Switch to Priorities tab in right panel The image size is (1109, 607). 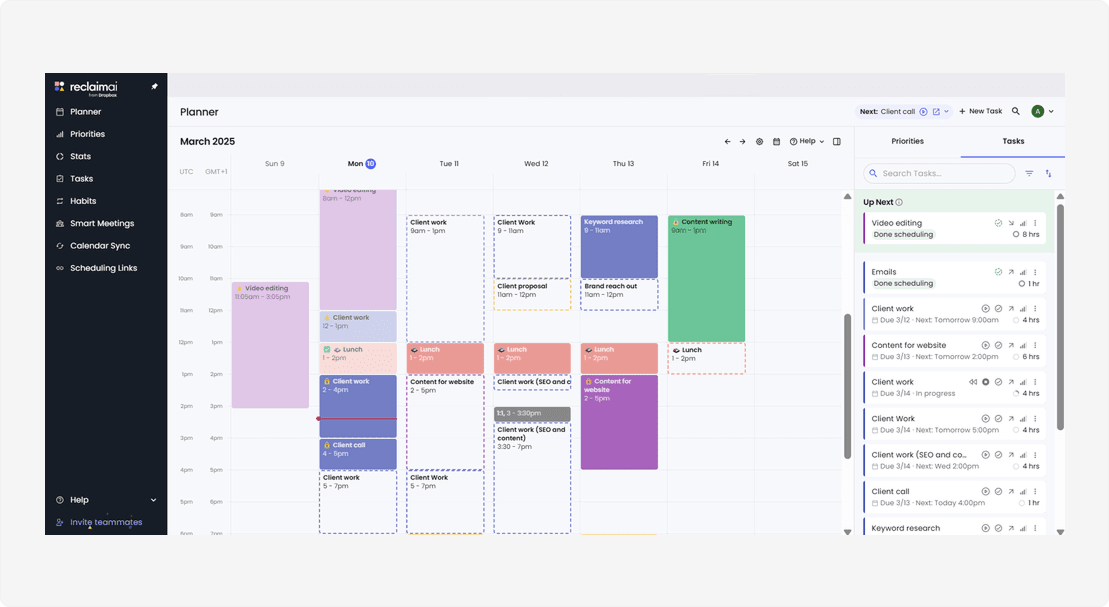[907, 141]
